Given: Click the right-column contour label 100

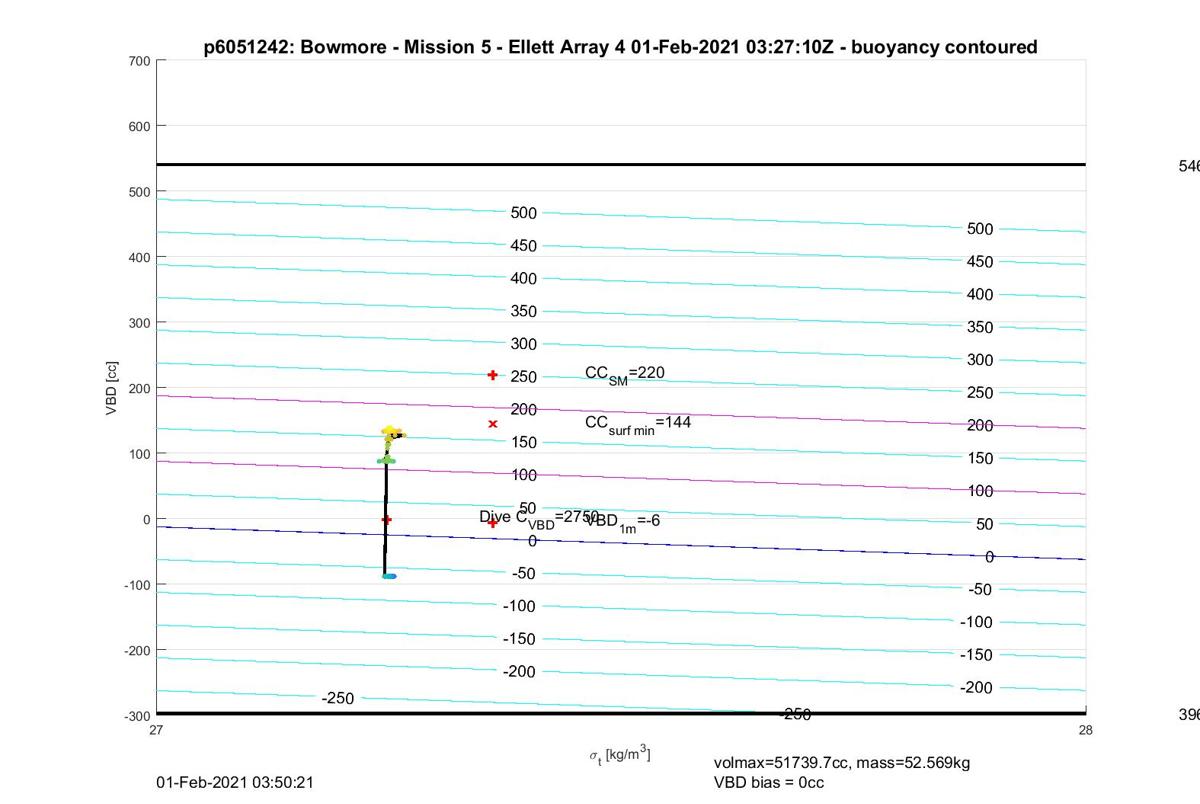Looking at the screenshot, I should click(x=980, y=491).
